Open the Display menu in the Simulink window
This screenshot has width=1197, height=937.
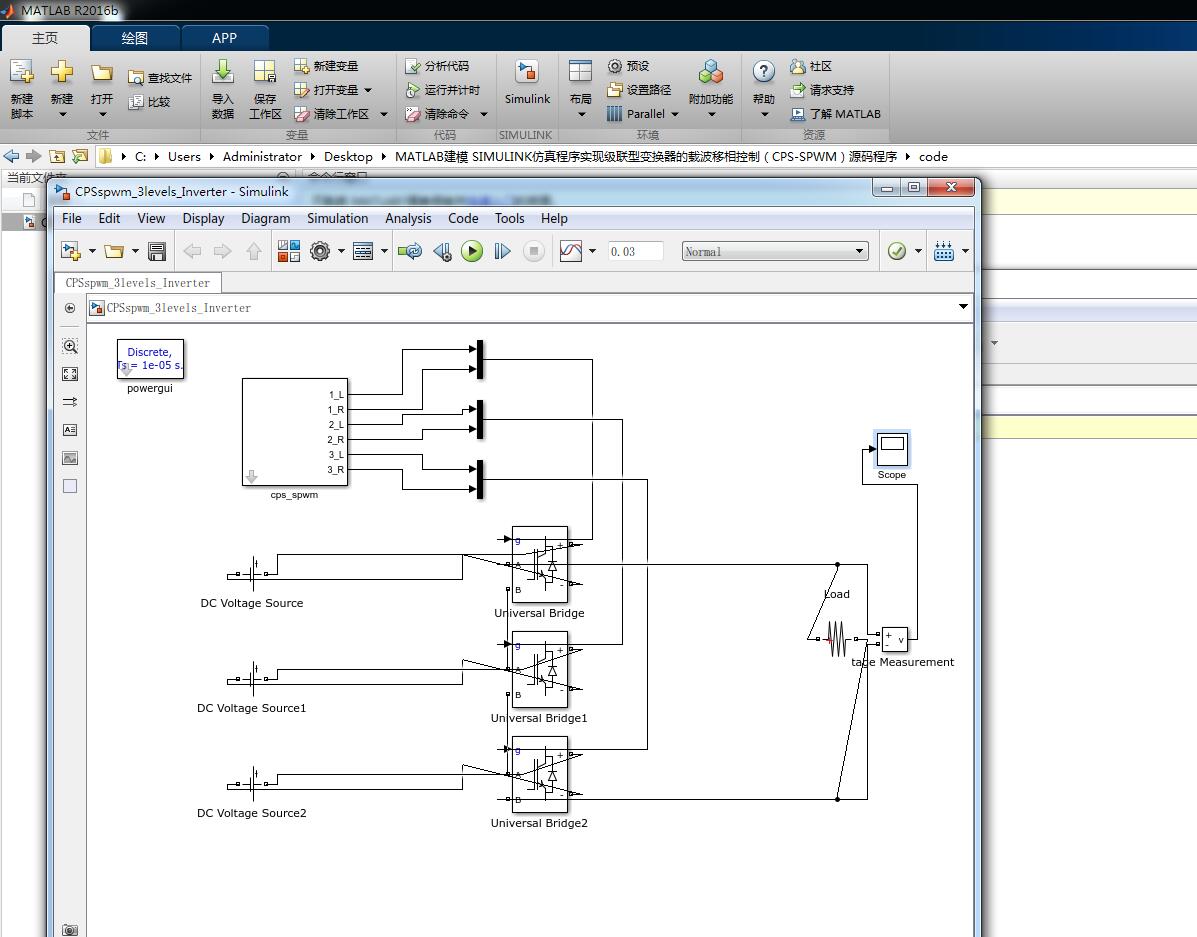tap(203, 218)
